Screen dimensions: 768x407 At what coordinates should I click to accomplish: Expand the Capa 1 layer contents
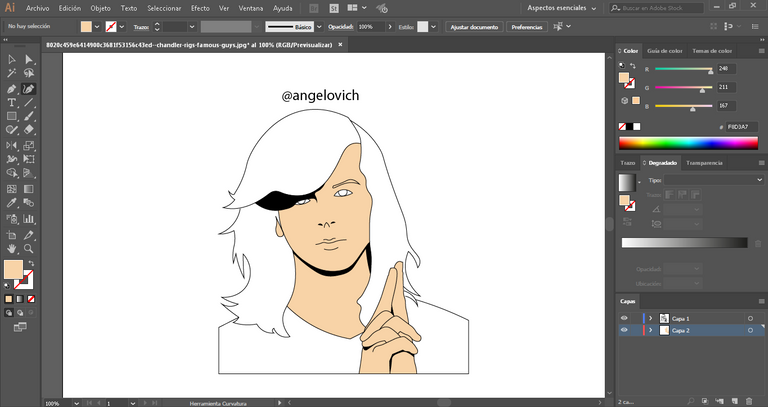(651, 318)
